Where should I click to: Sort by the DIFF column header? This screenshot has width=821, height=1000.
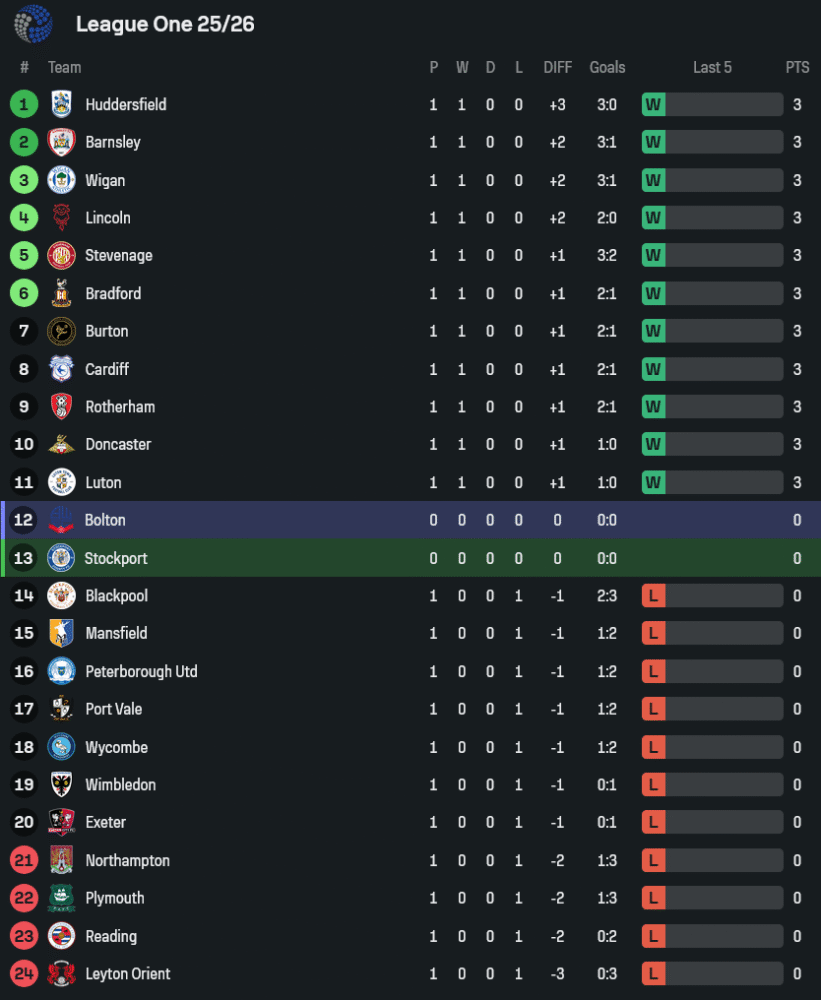tap(557, 67)
